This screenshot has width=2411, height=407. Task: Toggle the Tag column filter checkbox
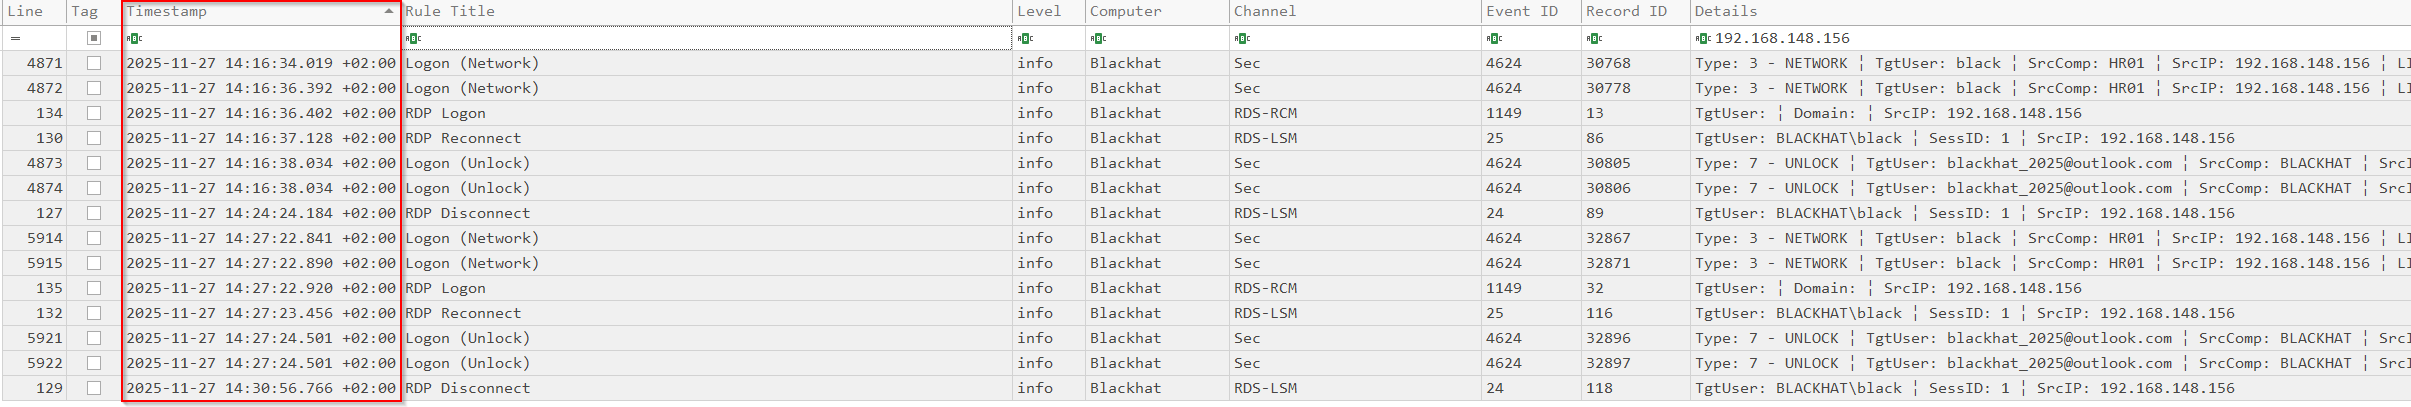tap(94, 38)
